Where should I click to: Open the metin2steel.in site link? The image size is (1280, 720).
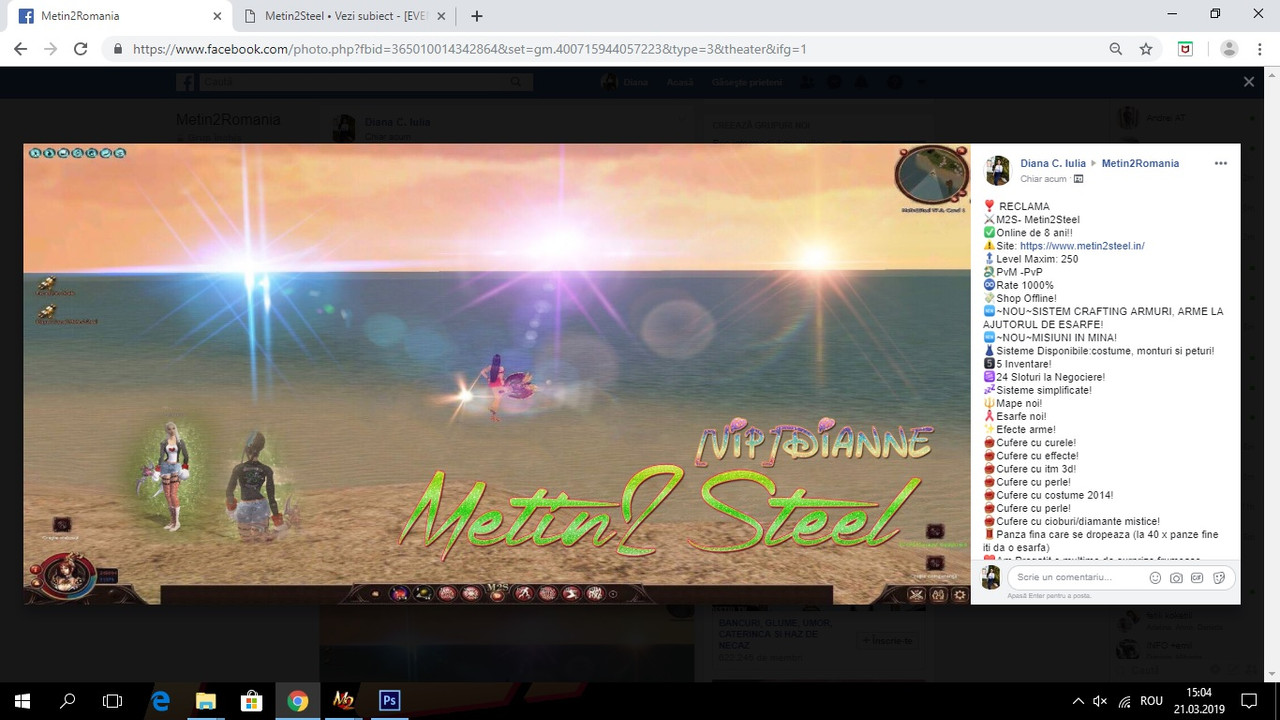click(x=1082, y=246)
